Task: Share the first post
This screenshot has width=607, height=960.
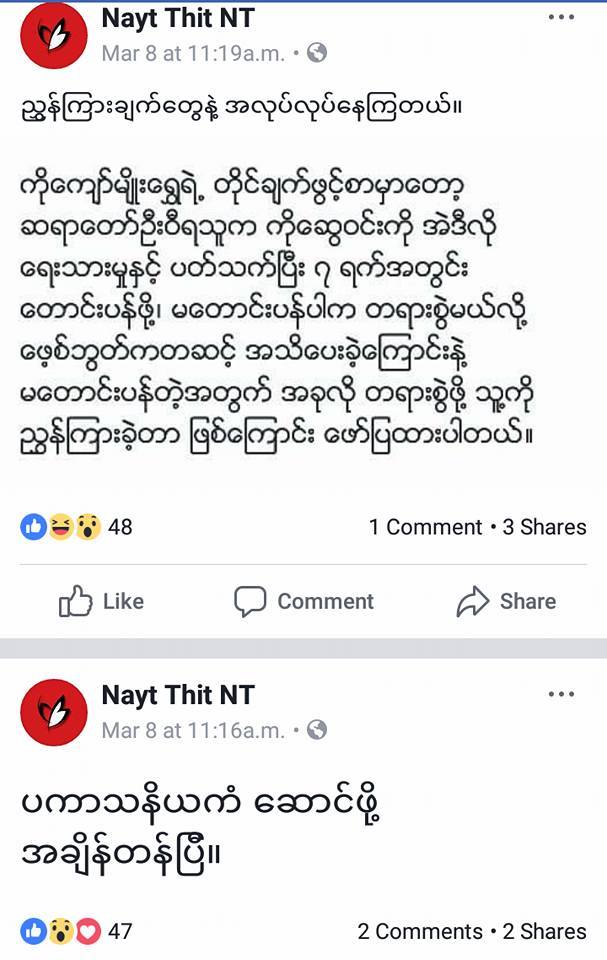Action: pyautogui.click(x=507, y=601)
